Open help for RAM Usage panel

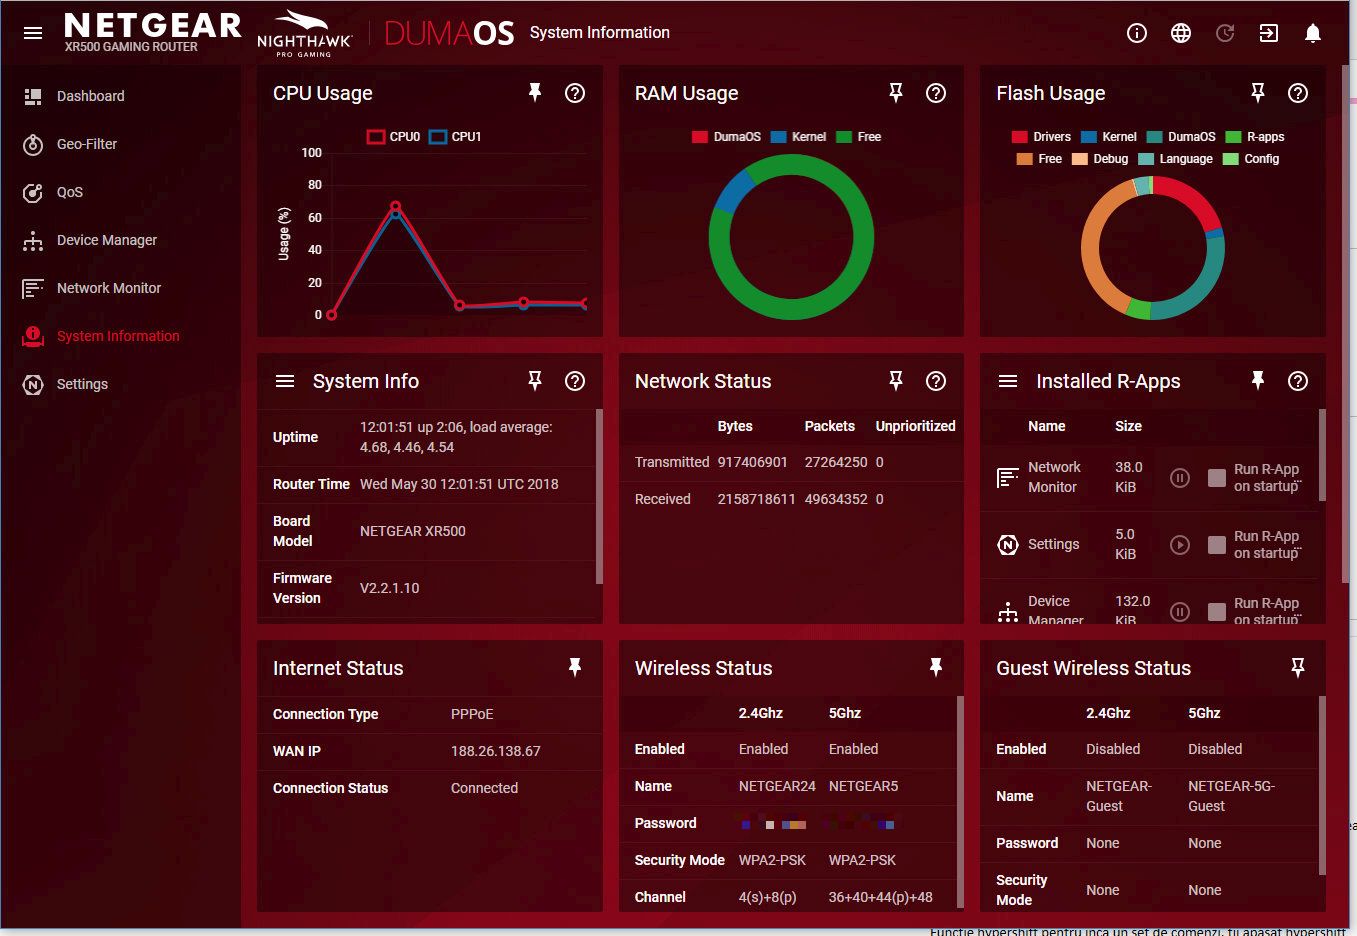[936, 93]
